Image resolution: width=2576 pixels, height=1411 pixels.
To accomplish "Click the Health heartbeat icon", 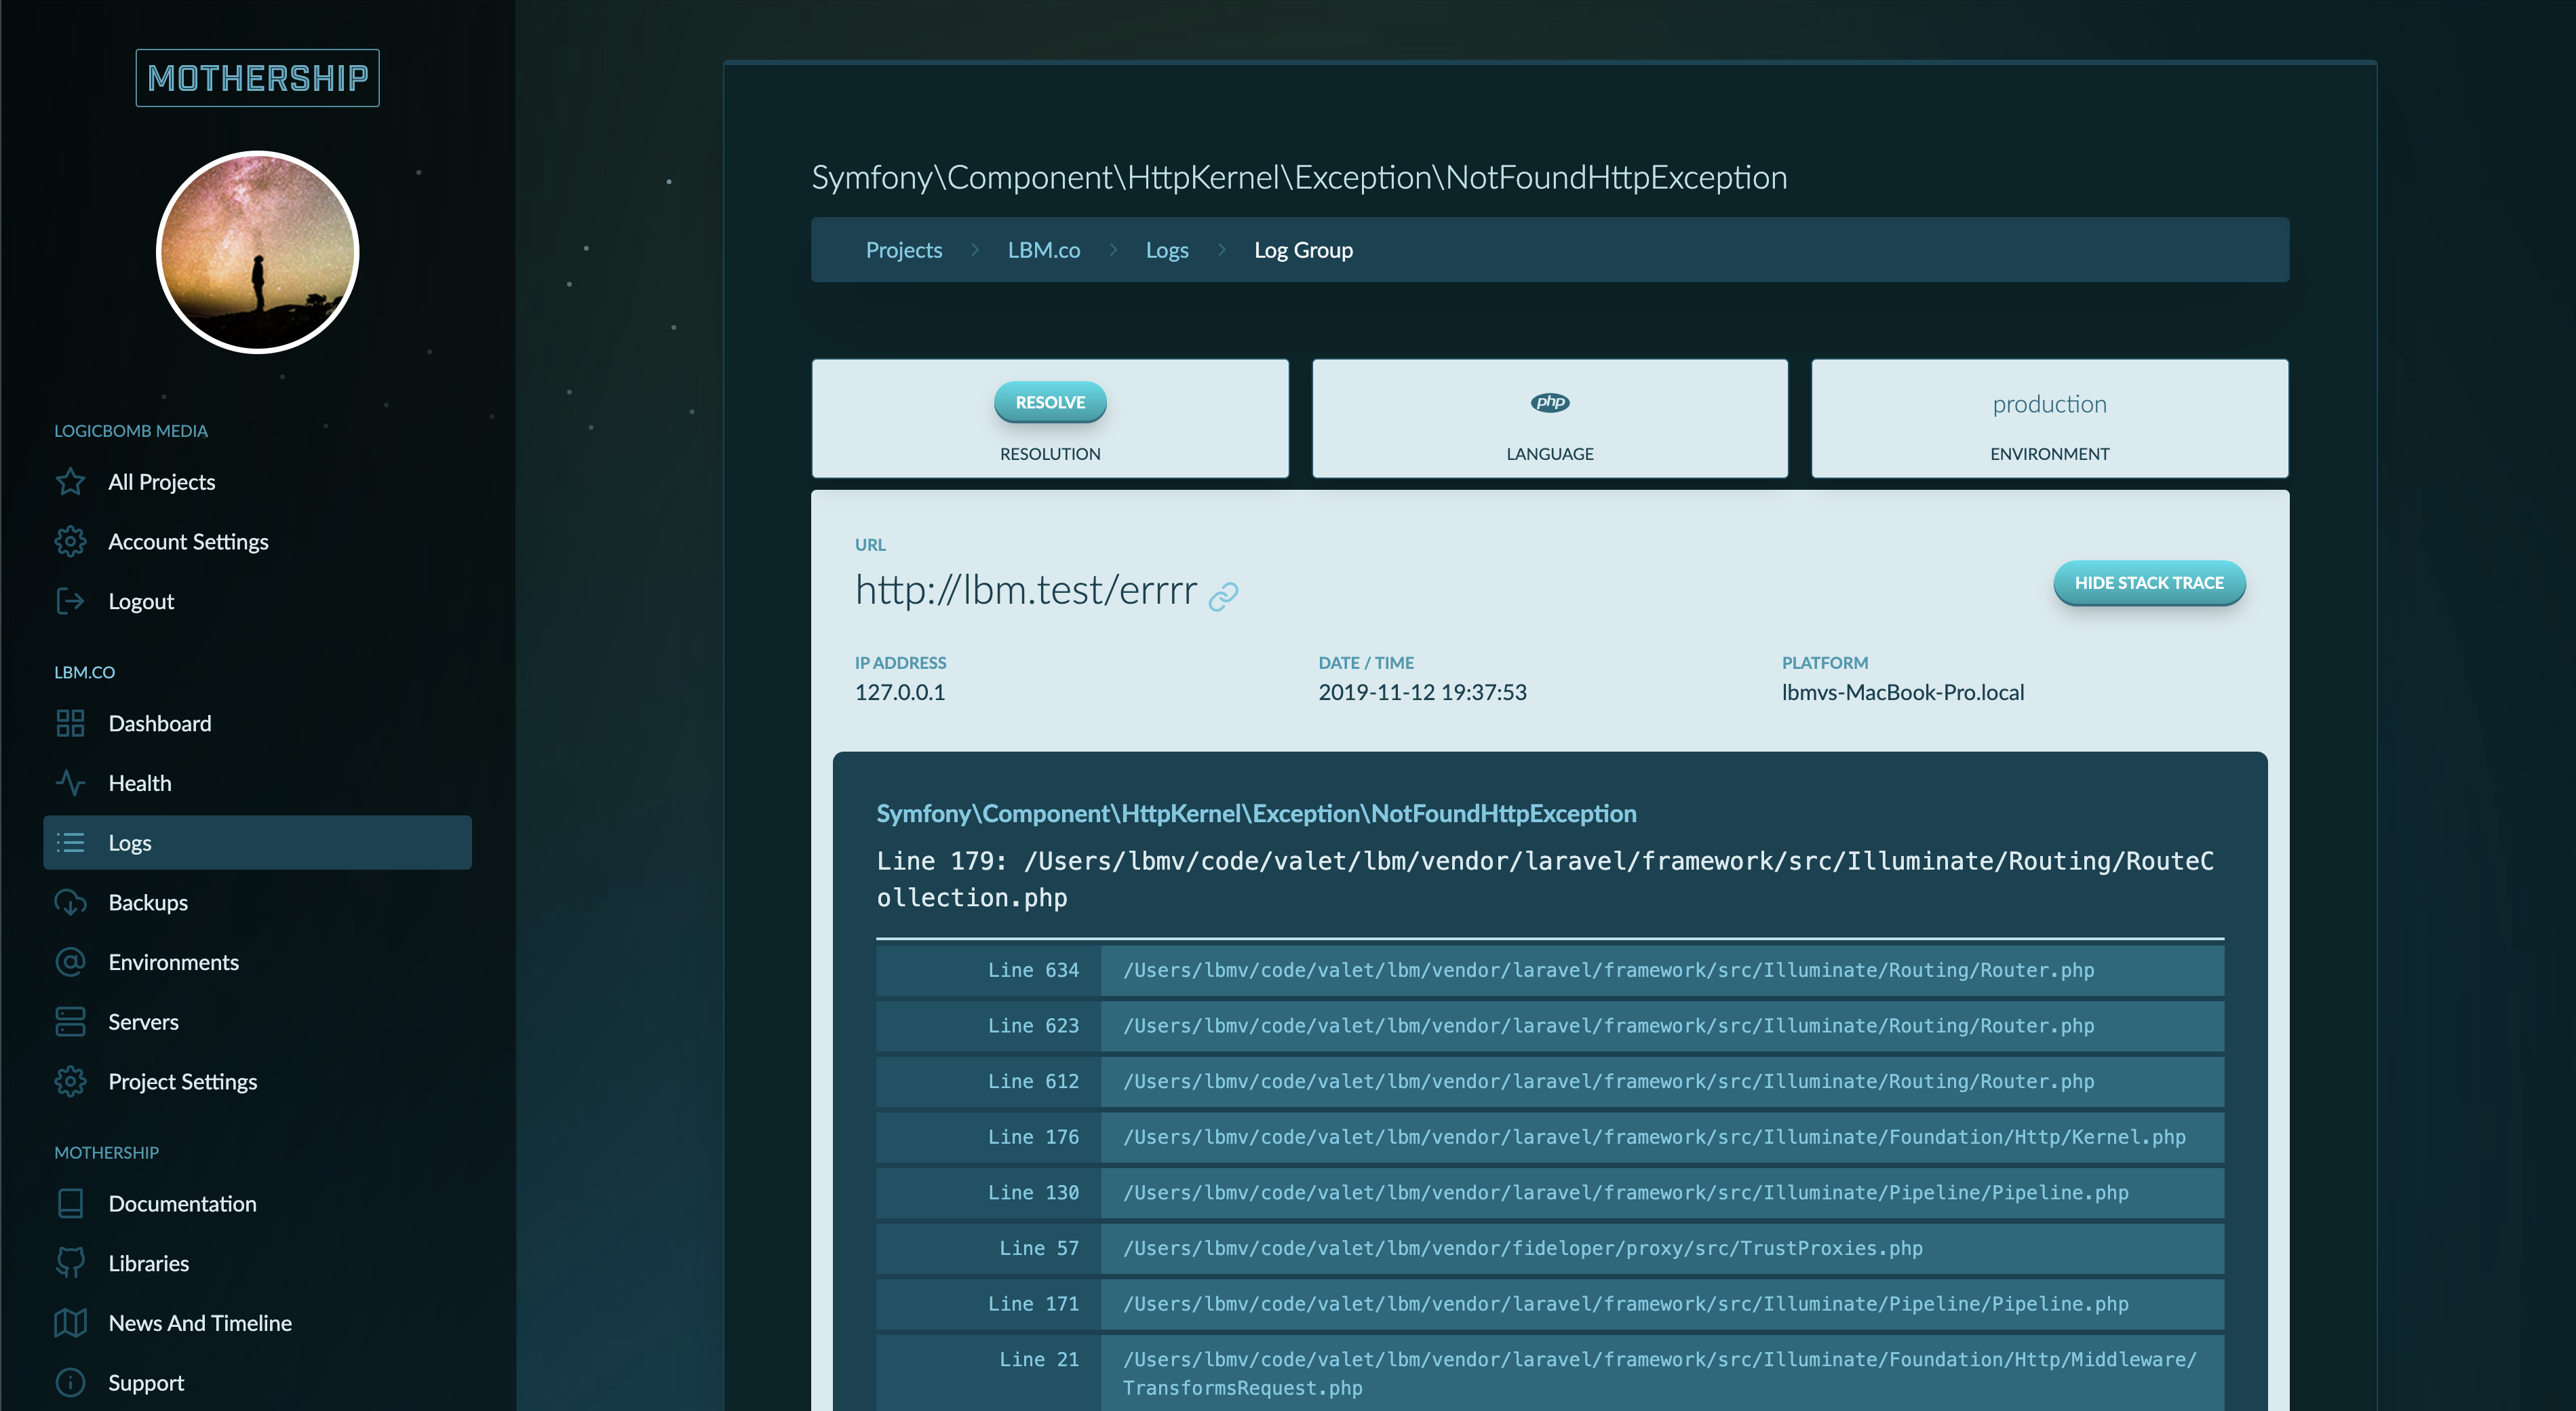I will click(70, 783).
